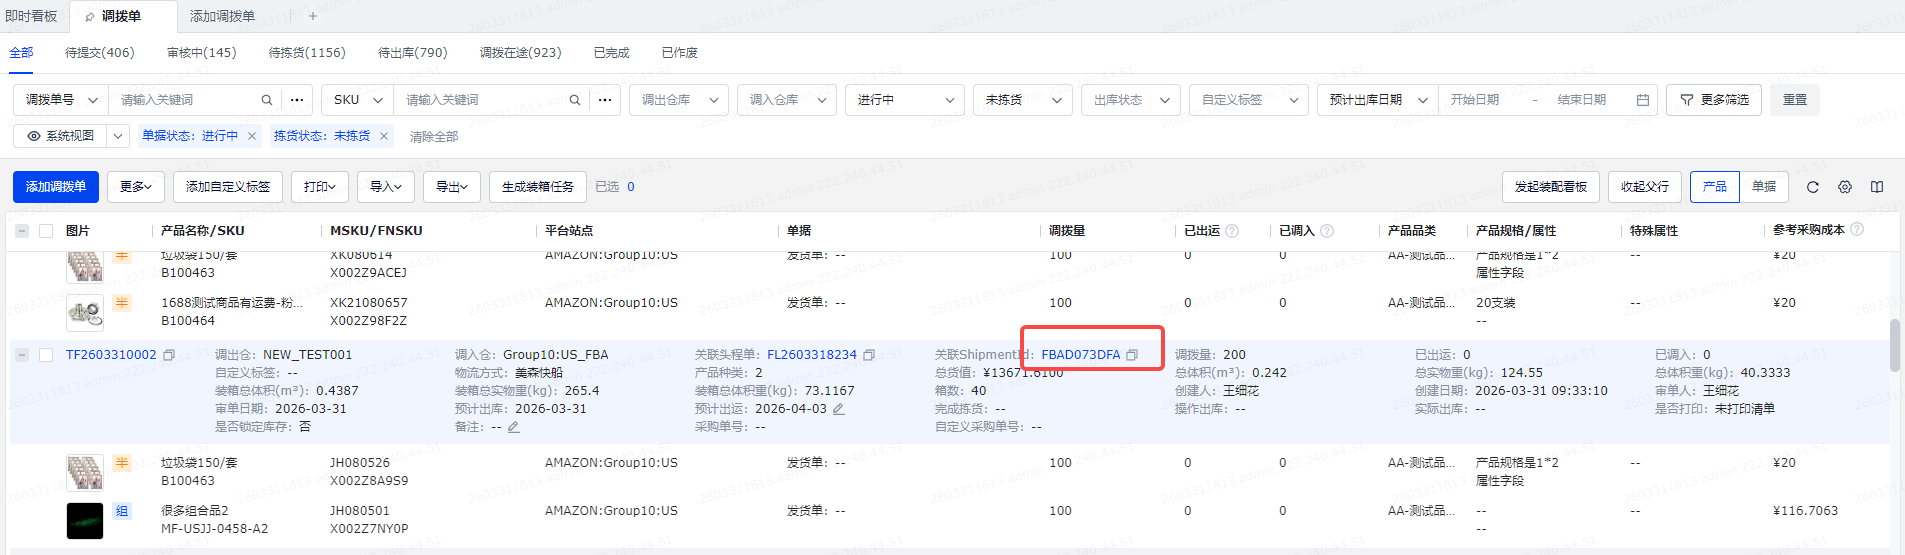Switch to the 待拣货(1156) status tab
This screenshot has width=1905, height=555.
pyautogui.click(x=307, y=53)
